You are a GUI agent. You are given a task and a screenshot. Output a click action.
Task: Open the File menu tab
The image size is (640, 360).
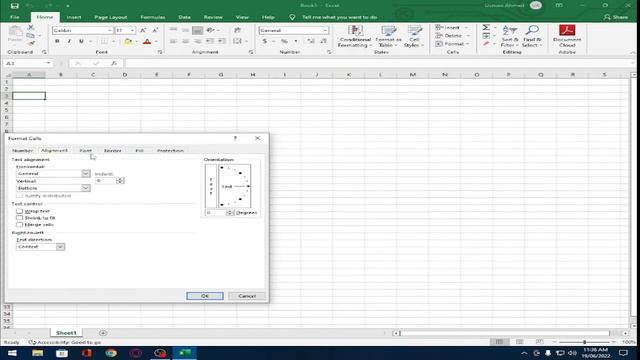(15, 17)
